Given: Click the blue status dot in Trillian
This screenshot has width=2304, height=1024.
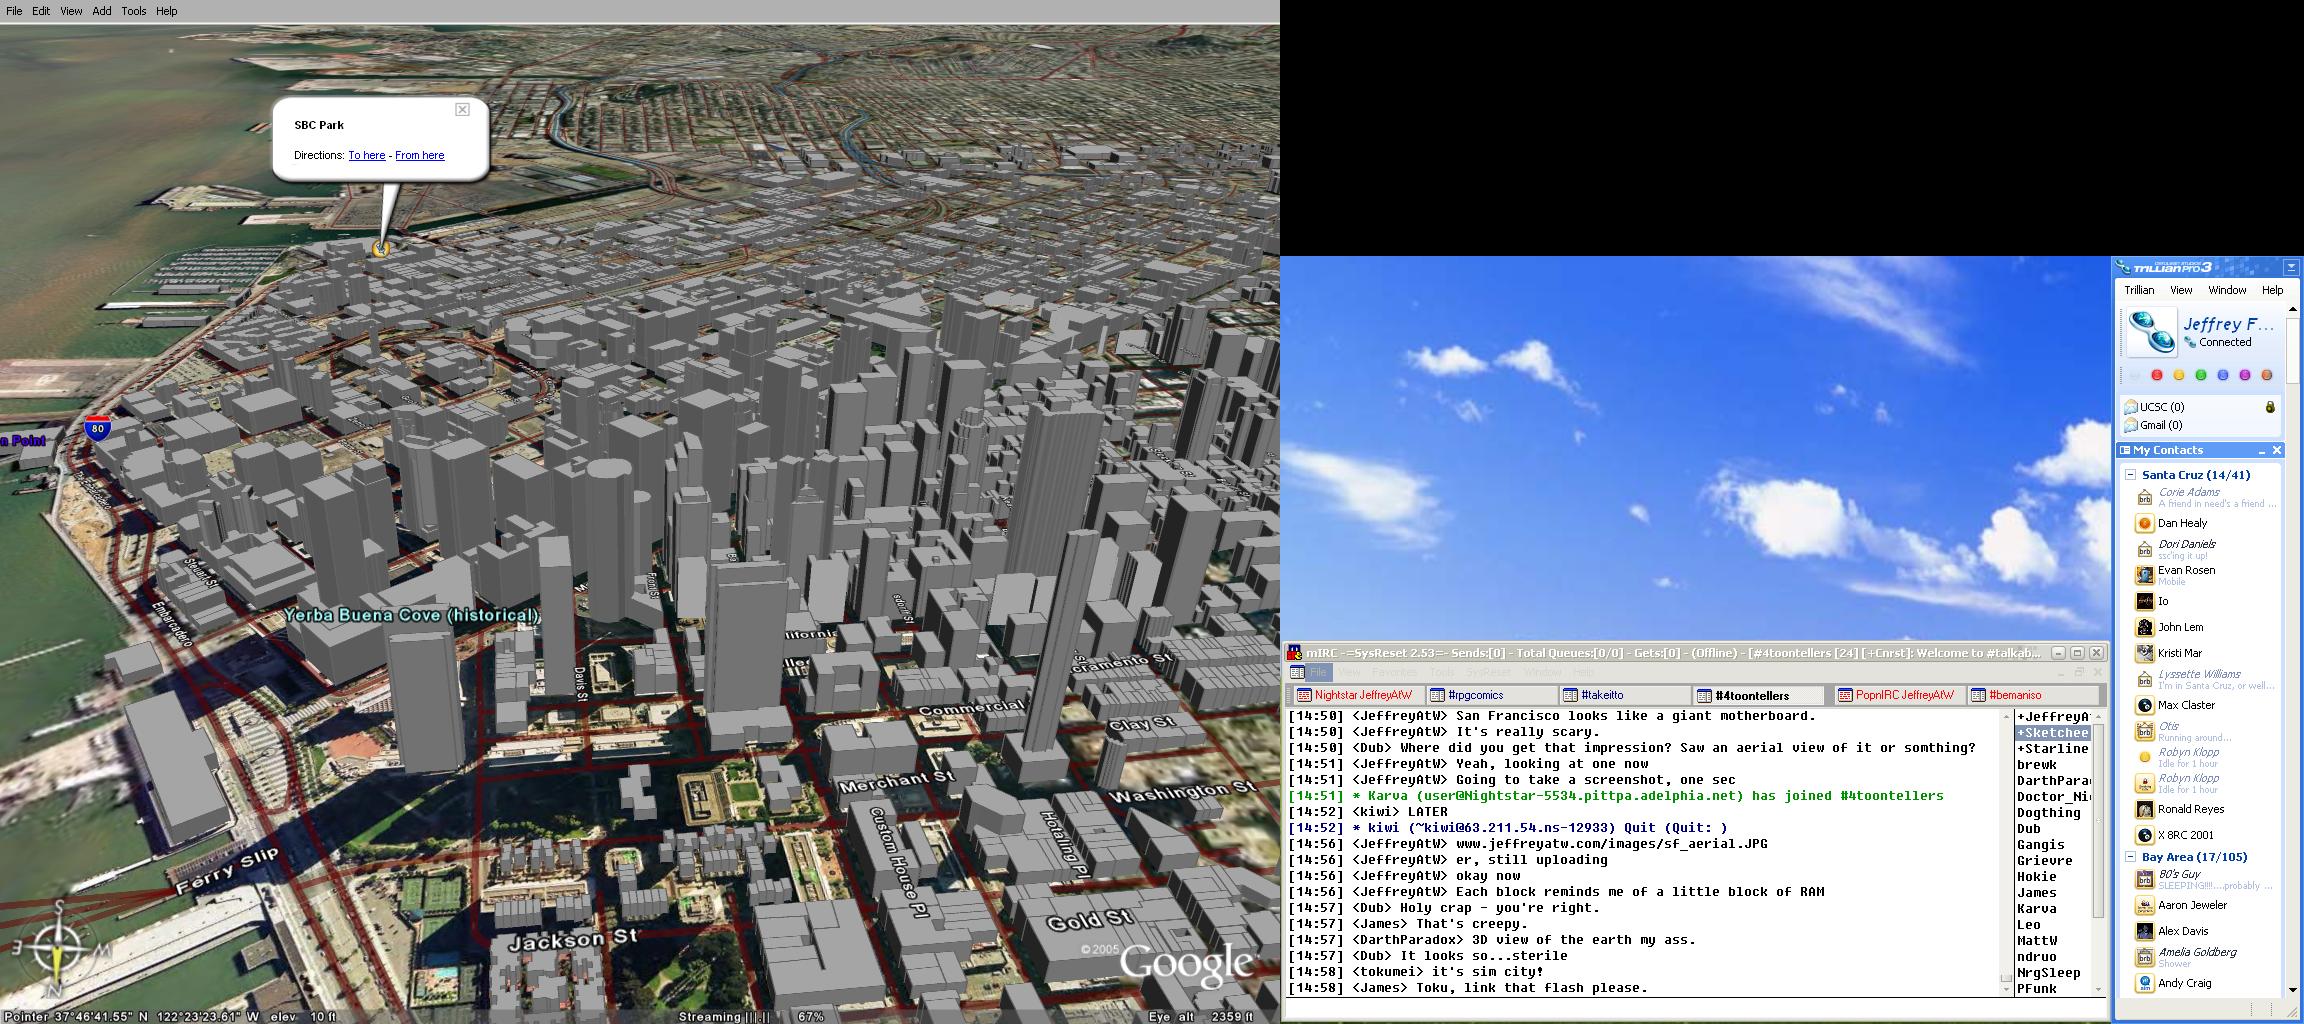Looking at the screenshot, I should coord(2223,375).
